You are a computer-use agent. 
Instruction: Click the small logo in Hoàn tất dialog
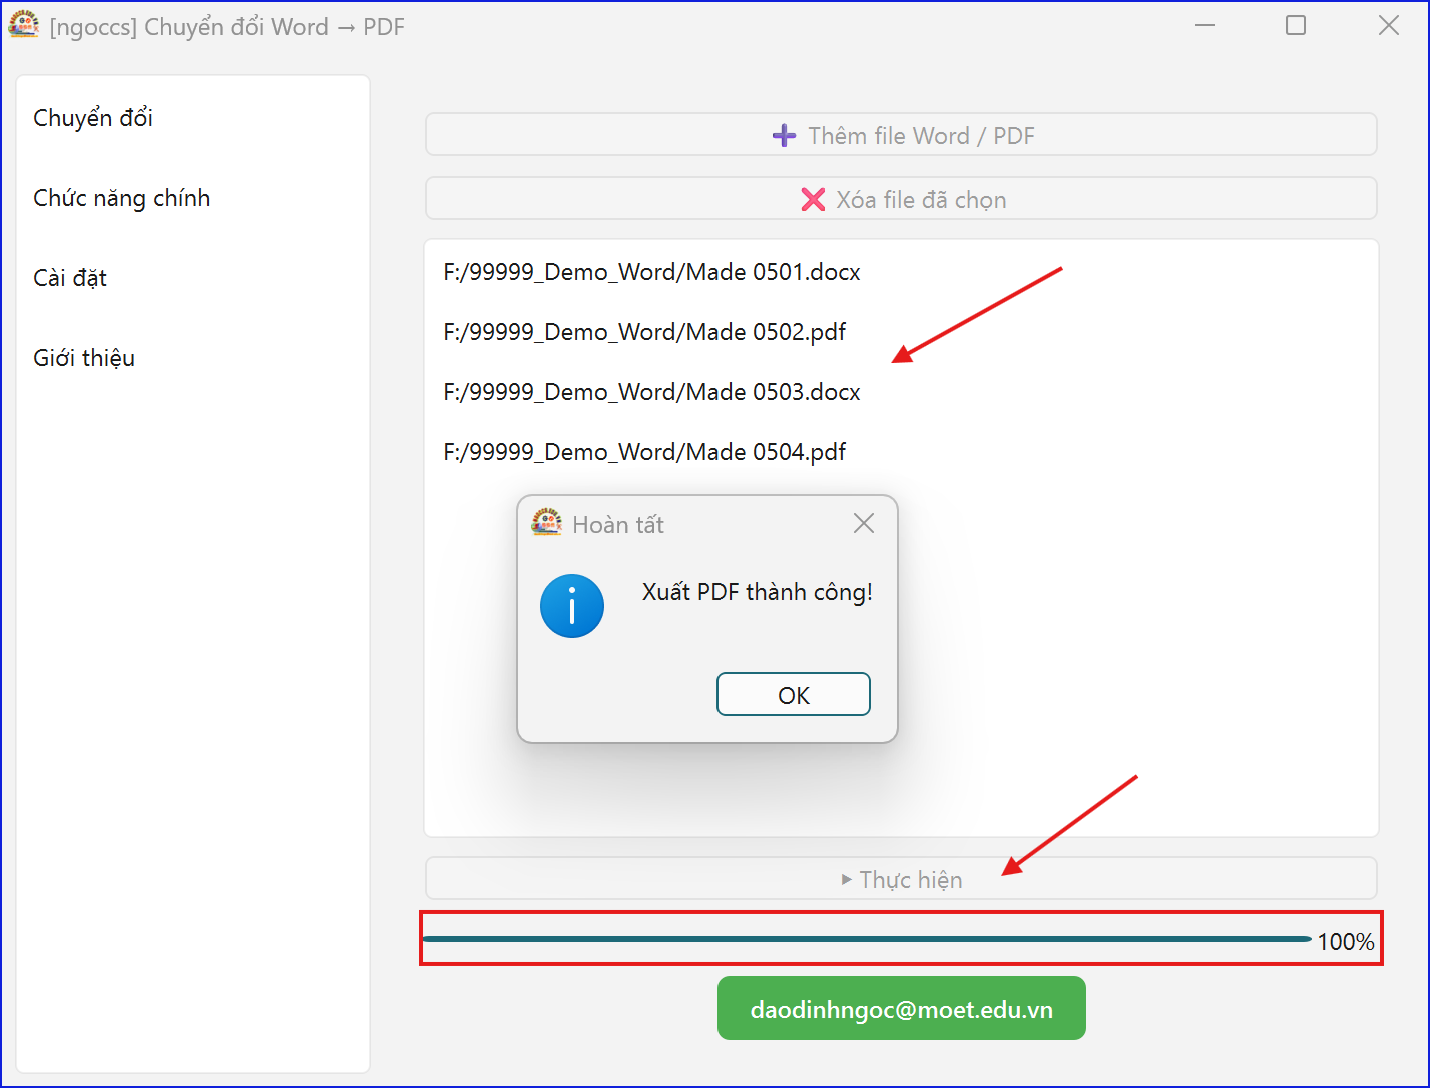(546, 523)
